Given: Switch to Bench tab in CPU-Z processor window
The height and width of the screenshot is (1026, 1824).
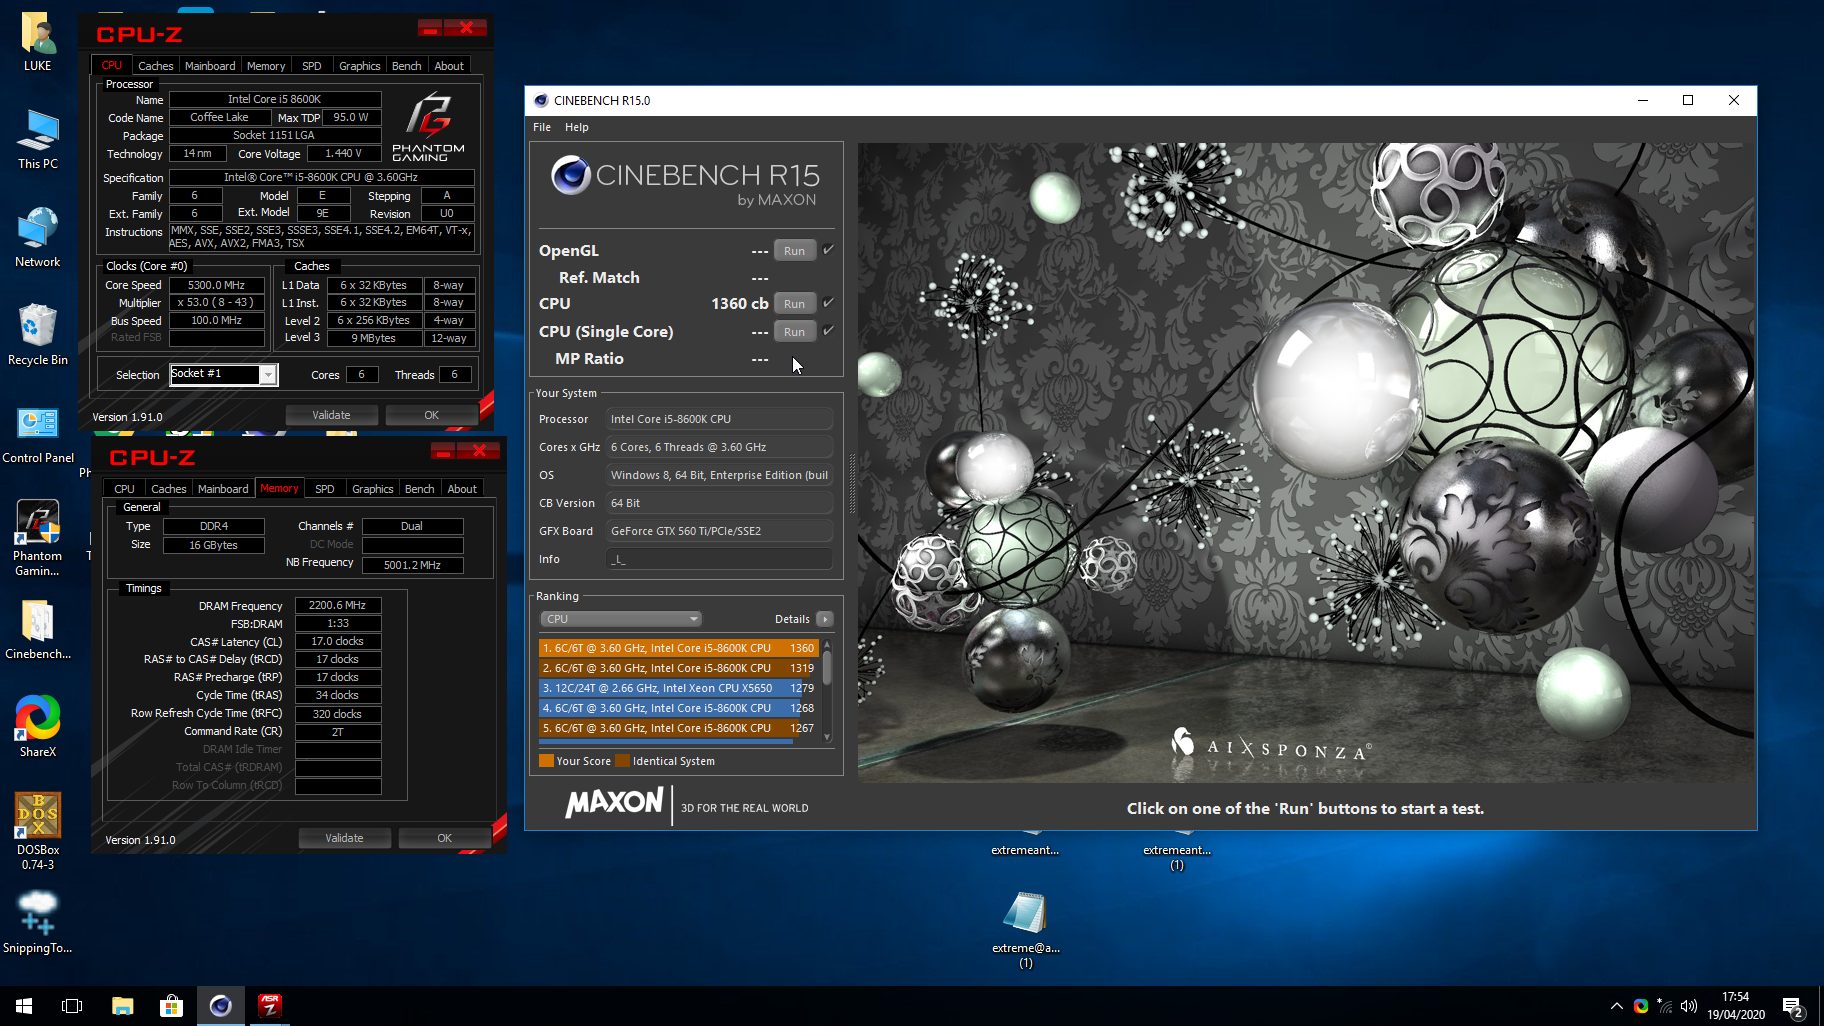Looking at the screenshot, I should pyautogui.click(x=406, y=66).
